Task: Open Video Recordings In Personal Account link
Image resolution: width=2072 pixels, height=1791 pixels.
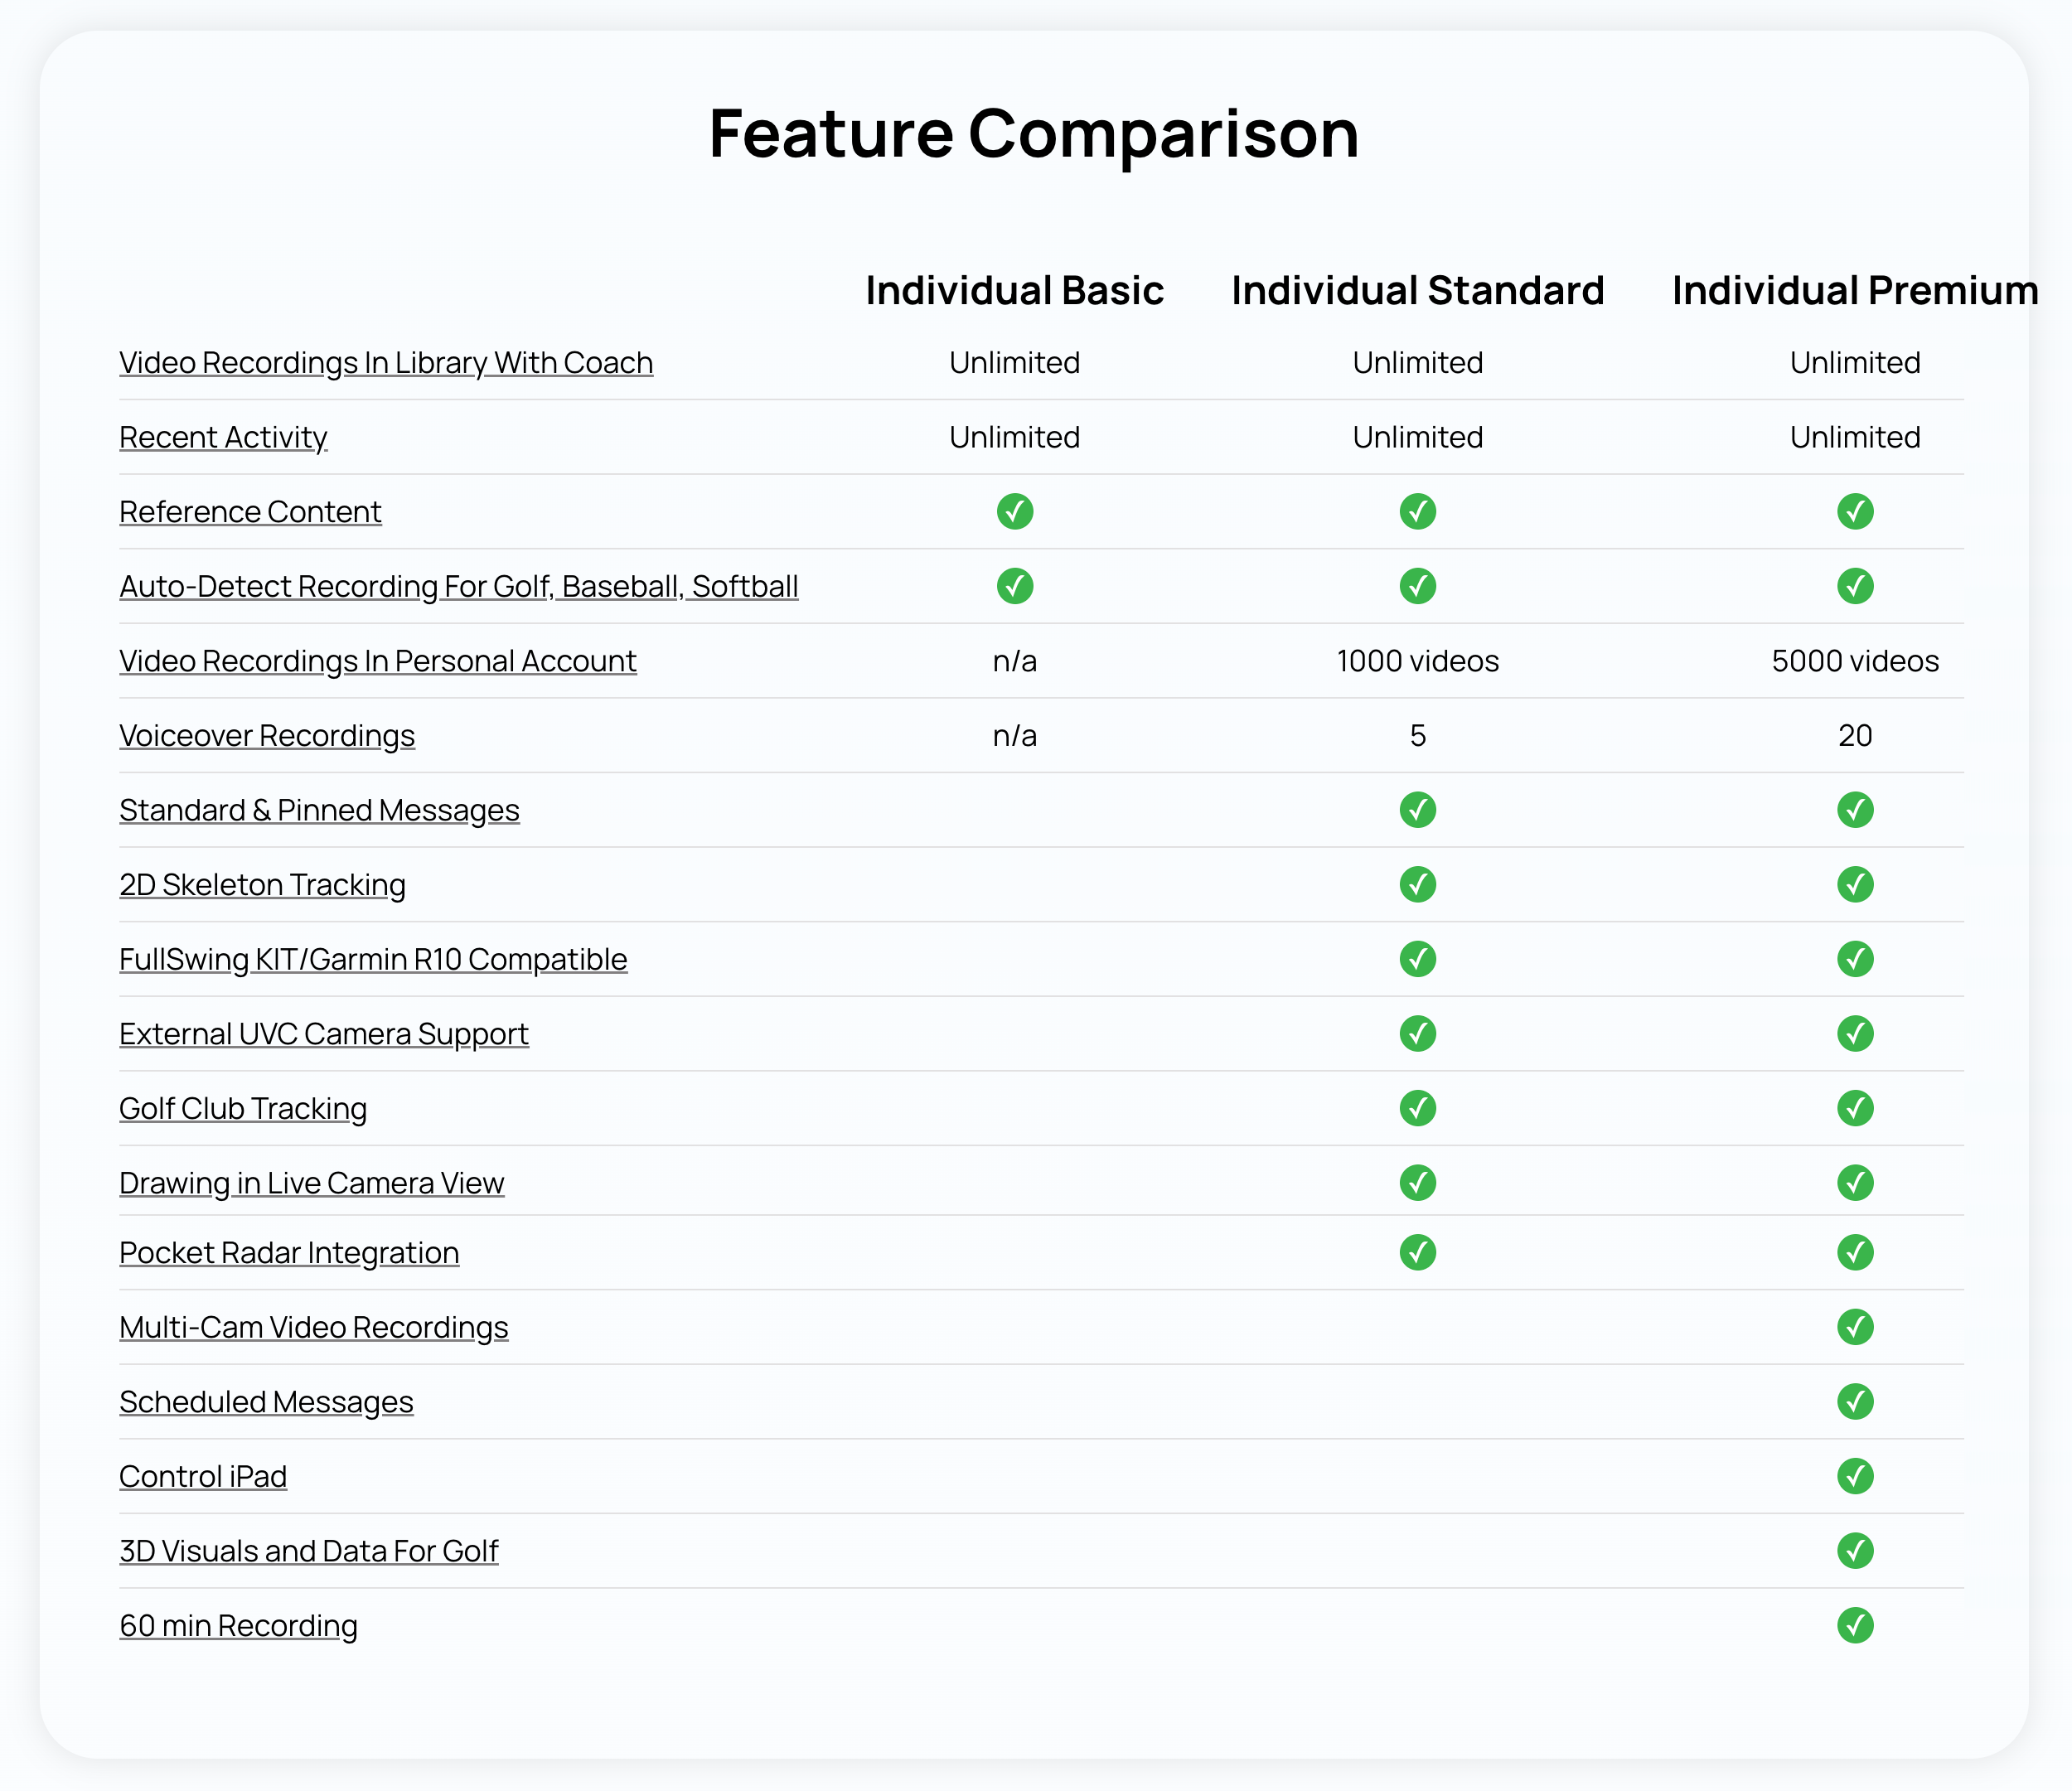Action: [x=378, y=661]
